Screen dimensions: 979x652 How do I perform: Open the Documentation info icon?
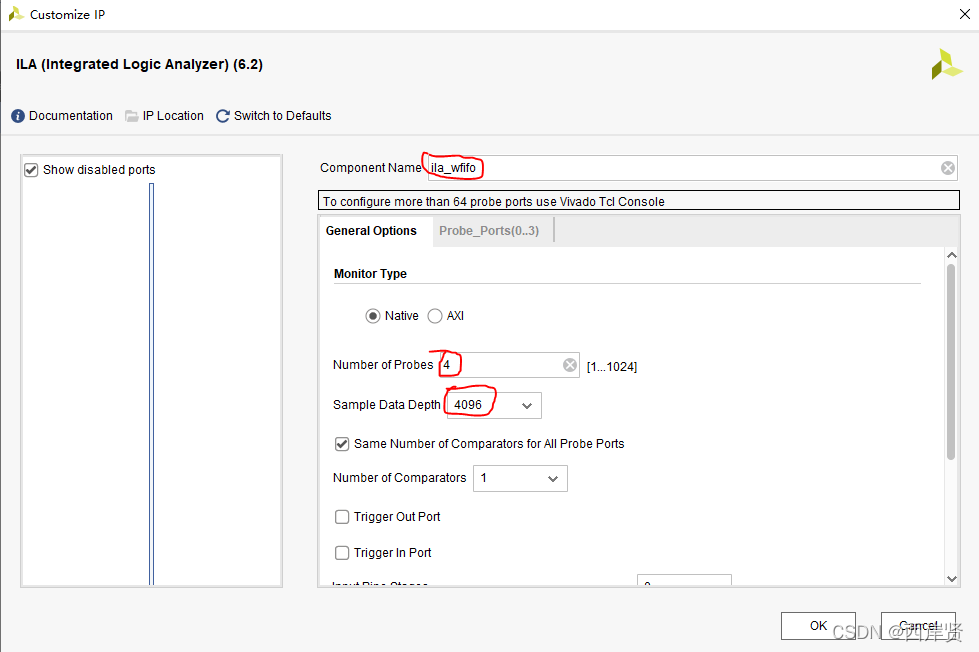17,116
